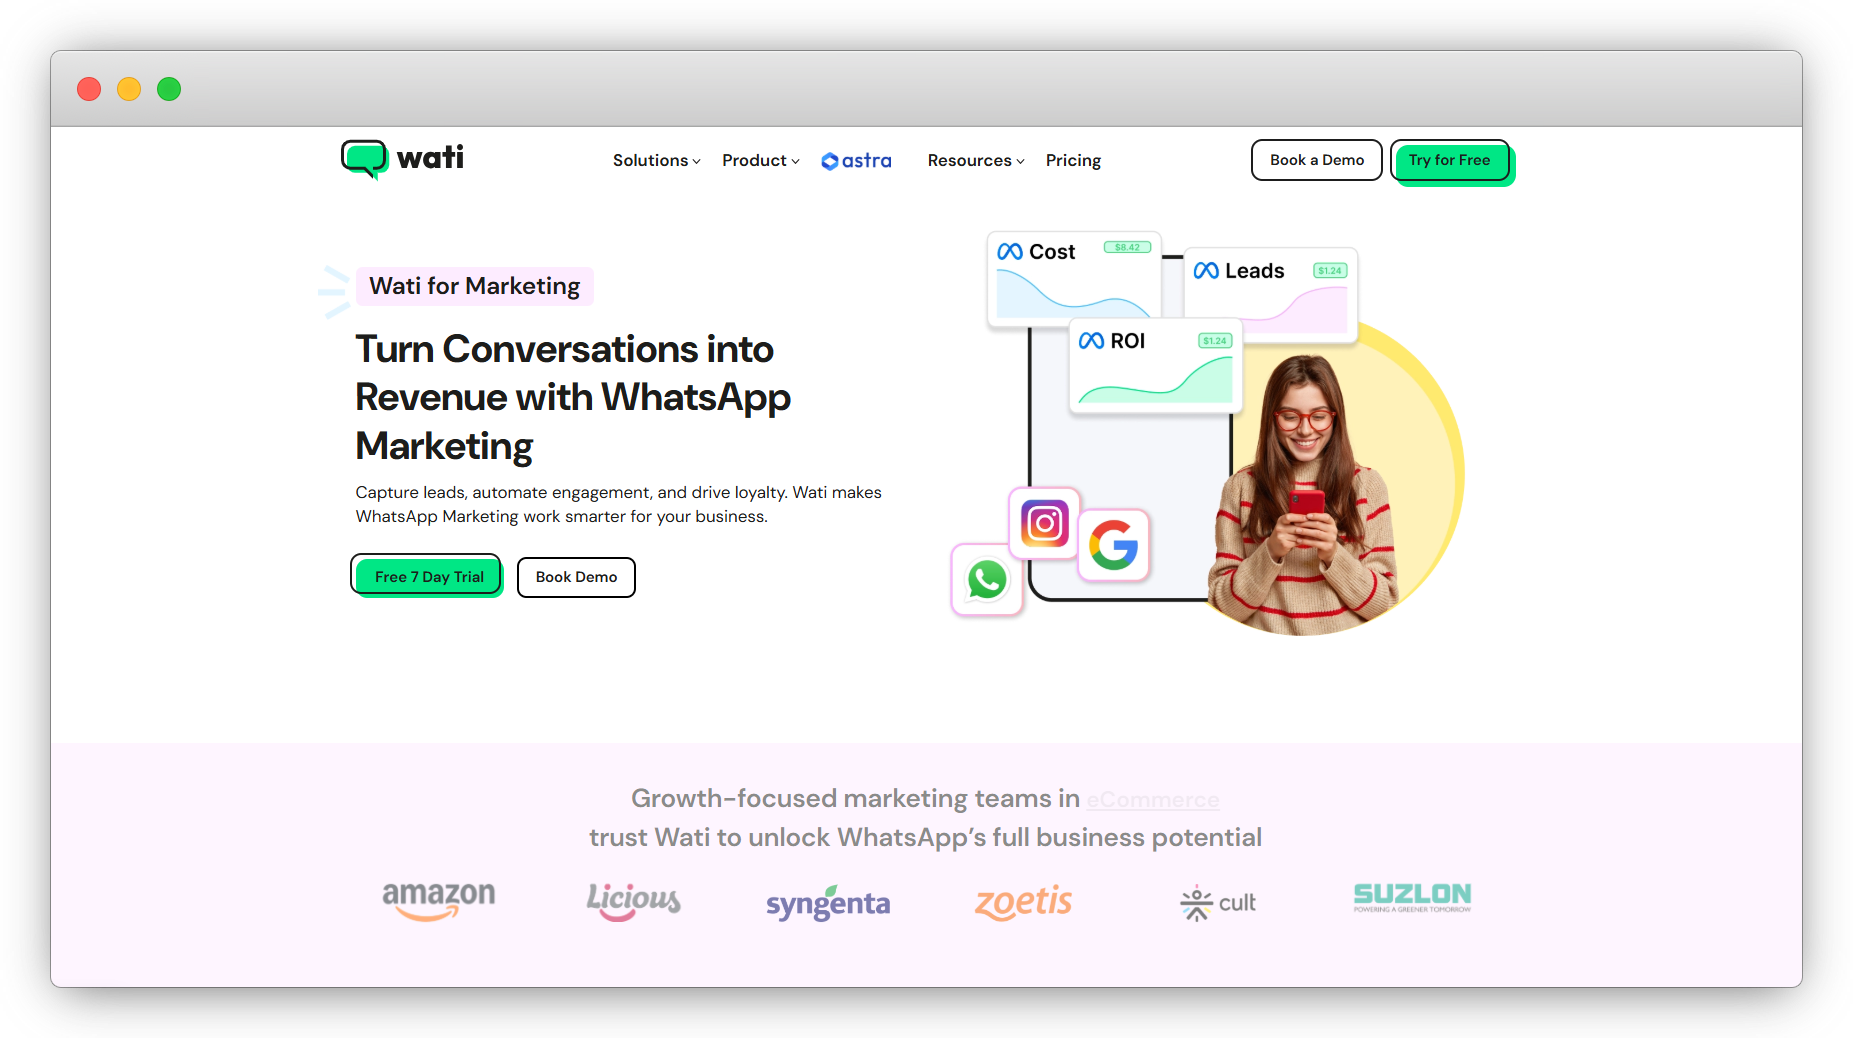Select the Zoetis logo
Screen dimensions: 1853x1038
(1023, 902)
